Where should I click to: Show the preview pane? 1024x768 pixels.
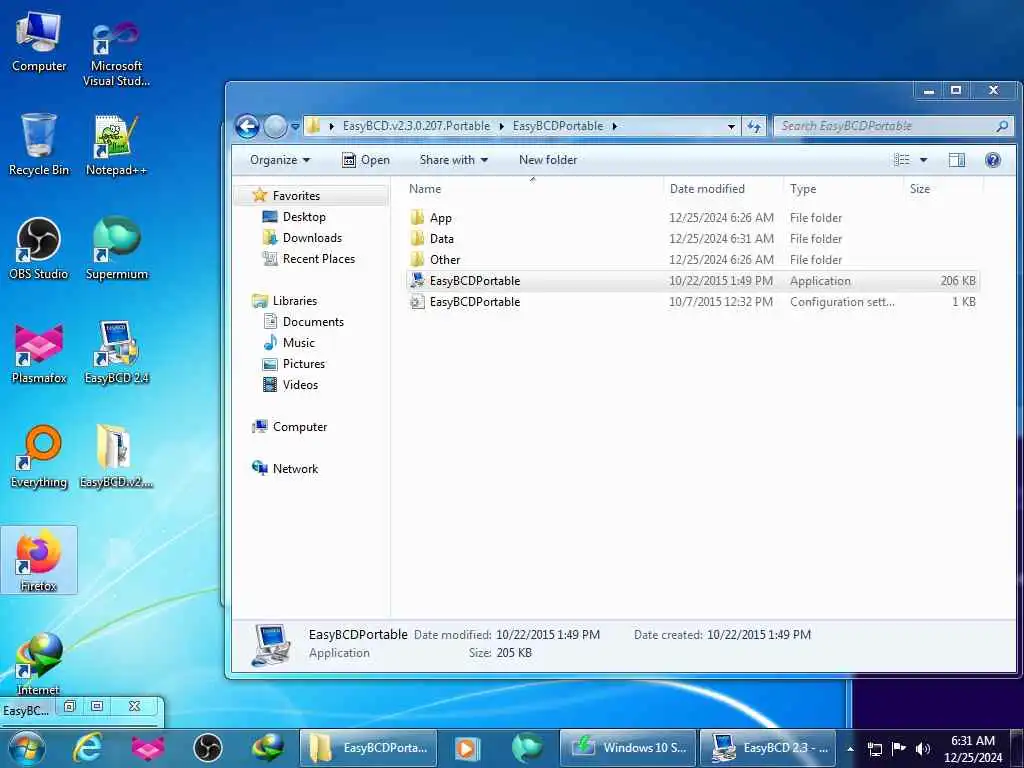click(x=957, y=160)
